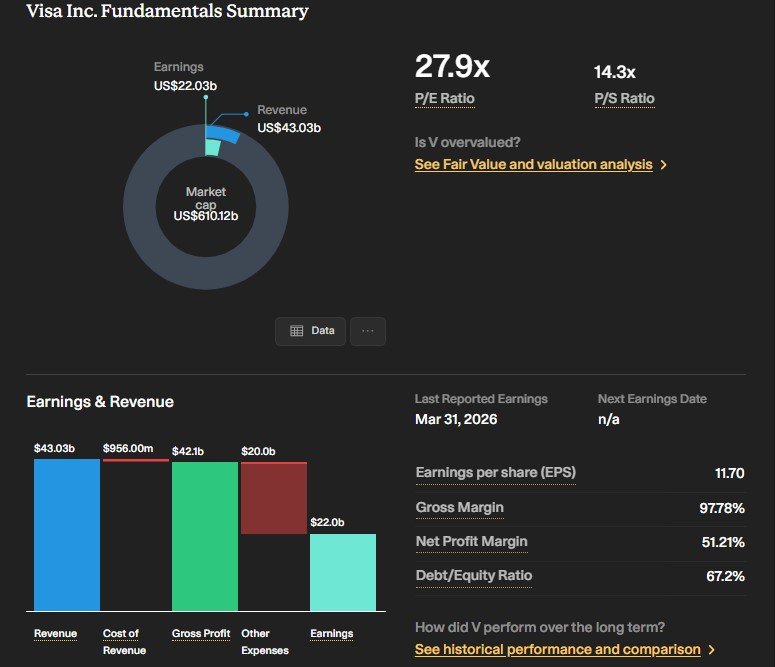Click the $22.0b earnings bar label
The image size is (775, 667).
tap(327, 523)
